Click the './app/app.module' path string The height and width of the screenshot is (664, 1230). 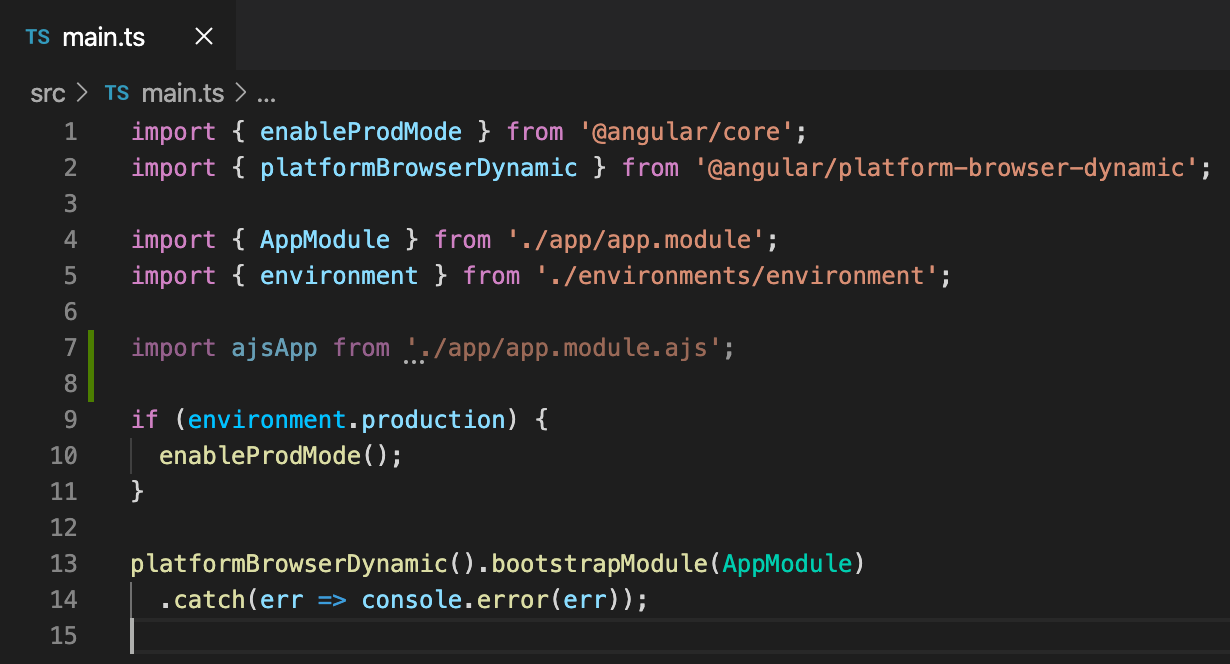click(636, 240)
